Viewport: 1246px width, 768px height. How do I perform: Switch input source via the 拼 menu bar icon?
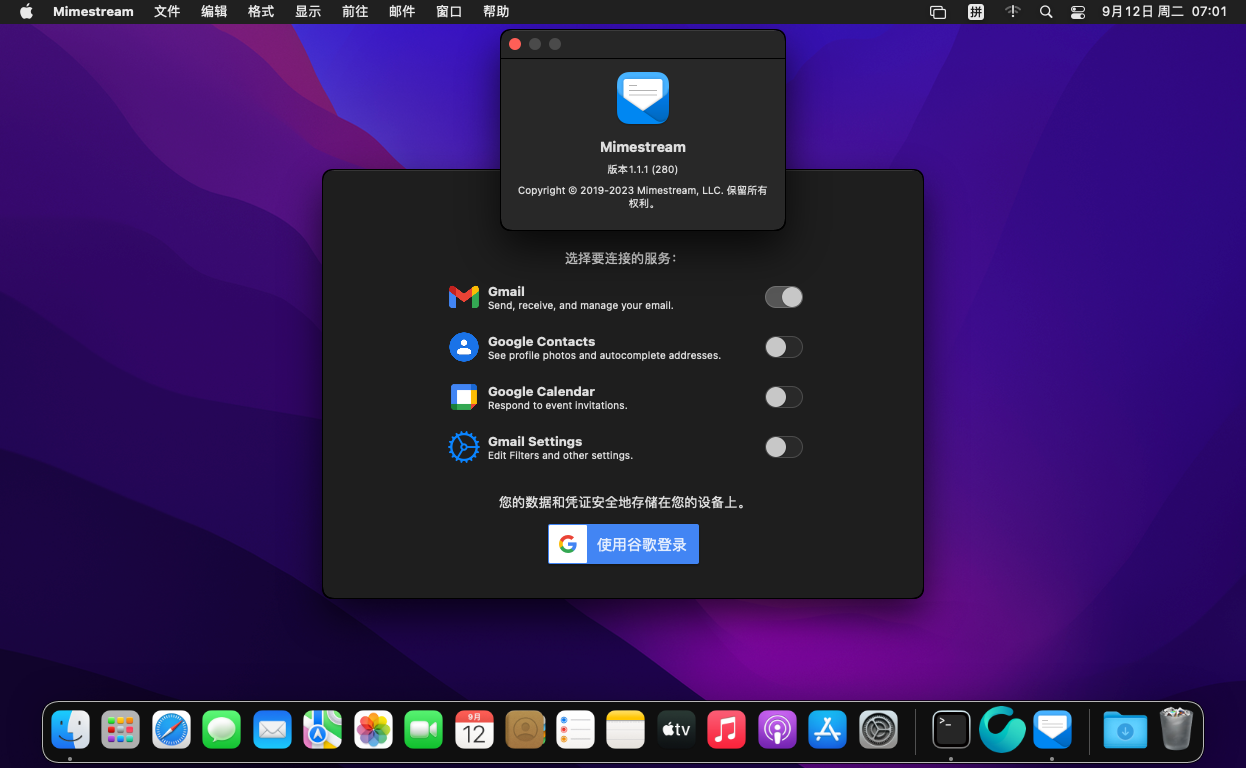(x=976, y=11)
